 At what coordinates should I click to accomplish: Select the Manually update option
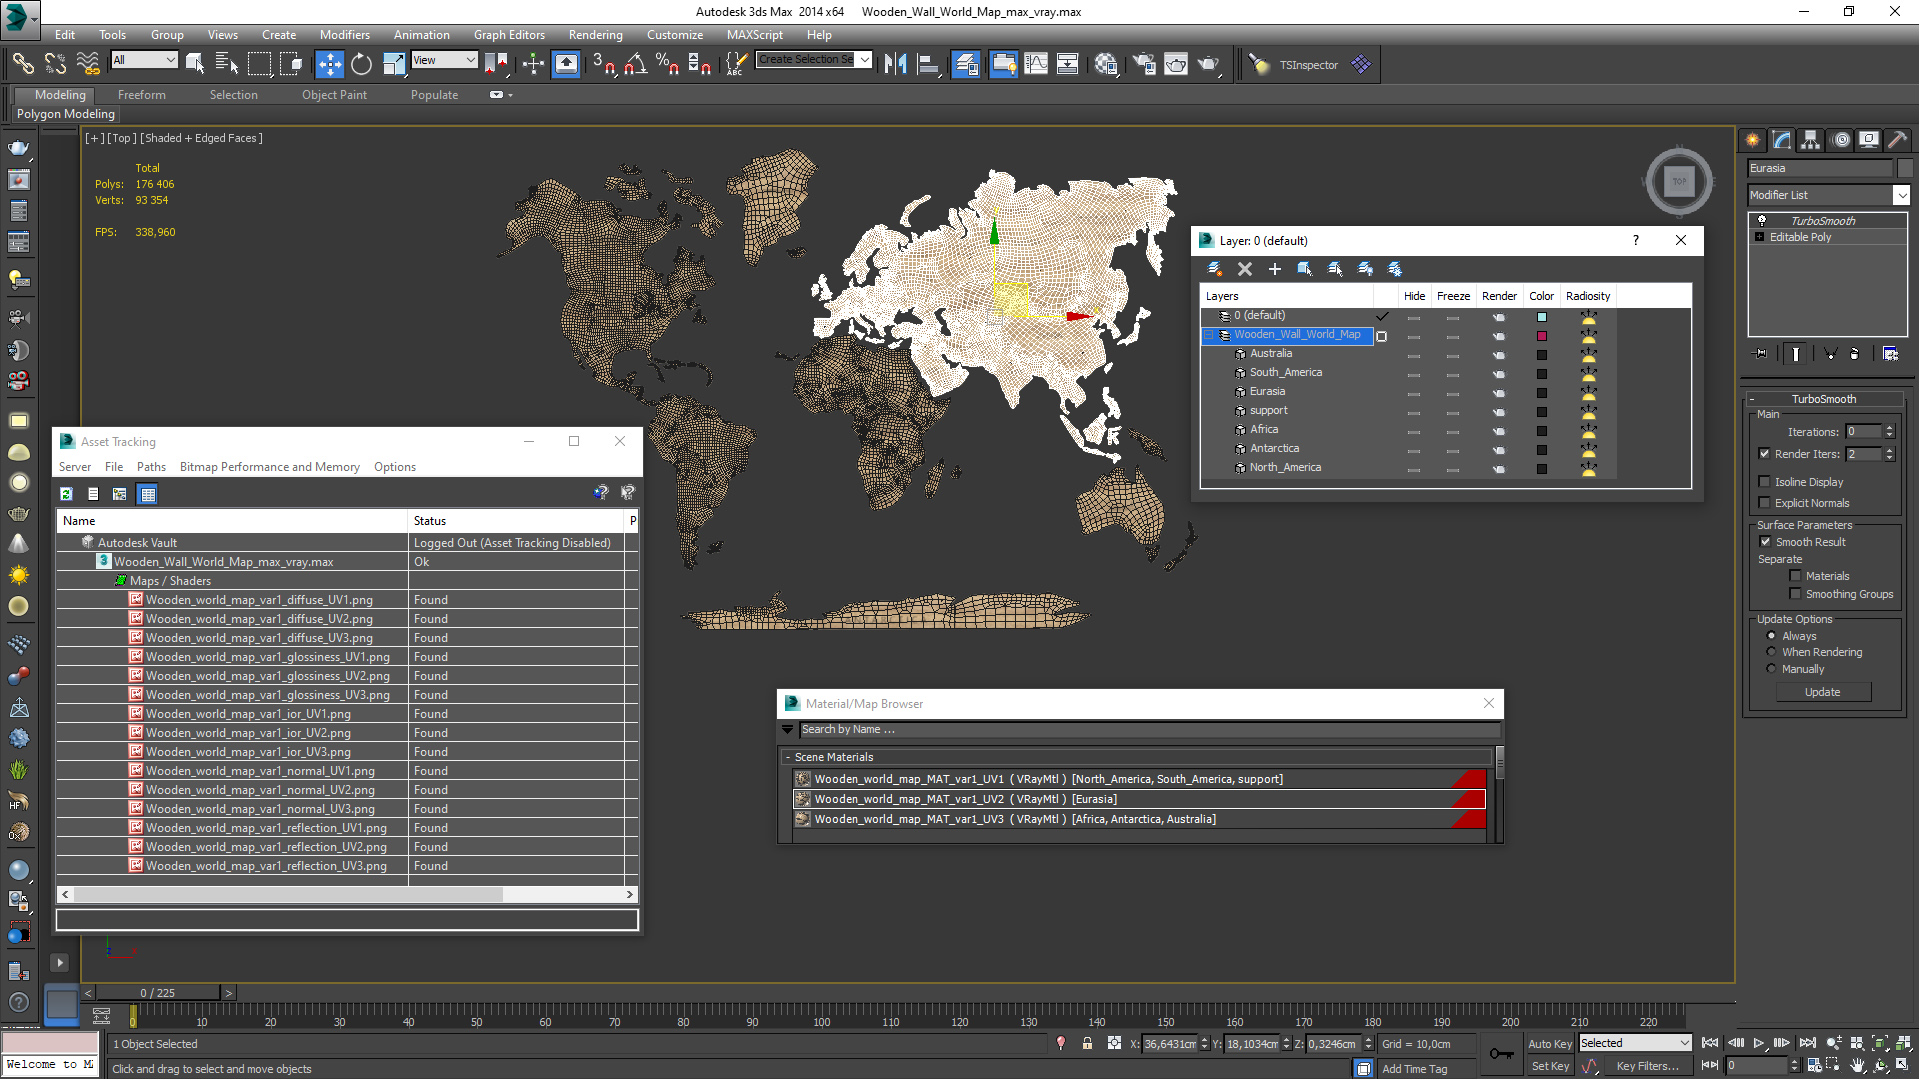pyautogui.click(x=1771, y=669)
